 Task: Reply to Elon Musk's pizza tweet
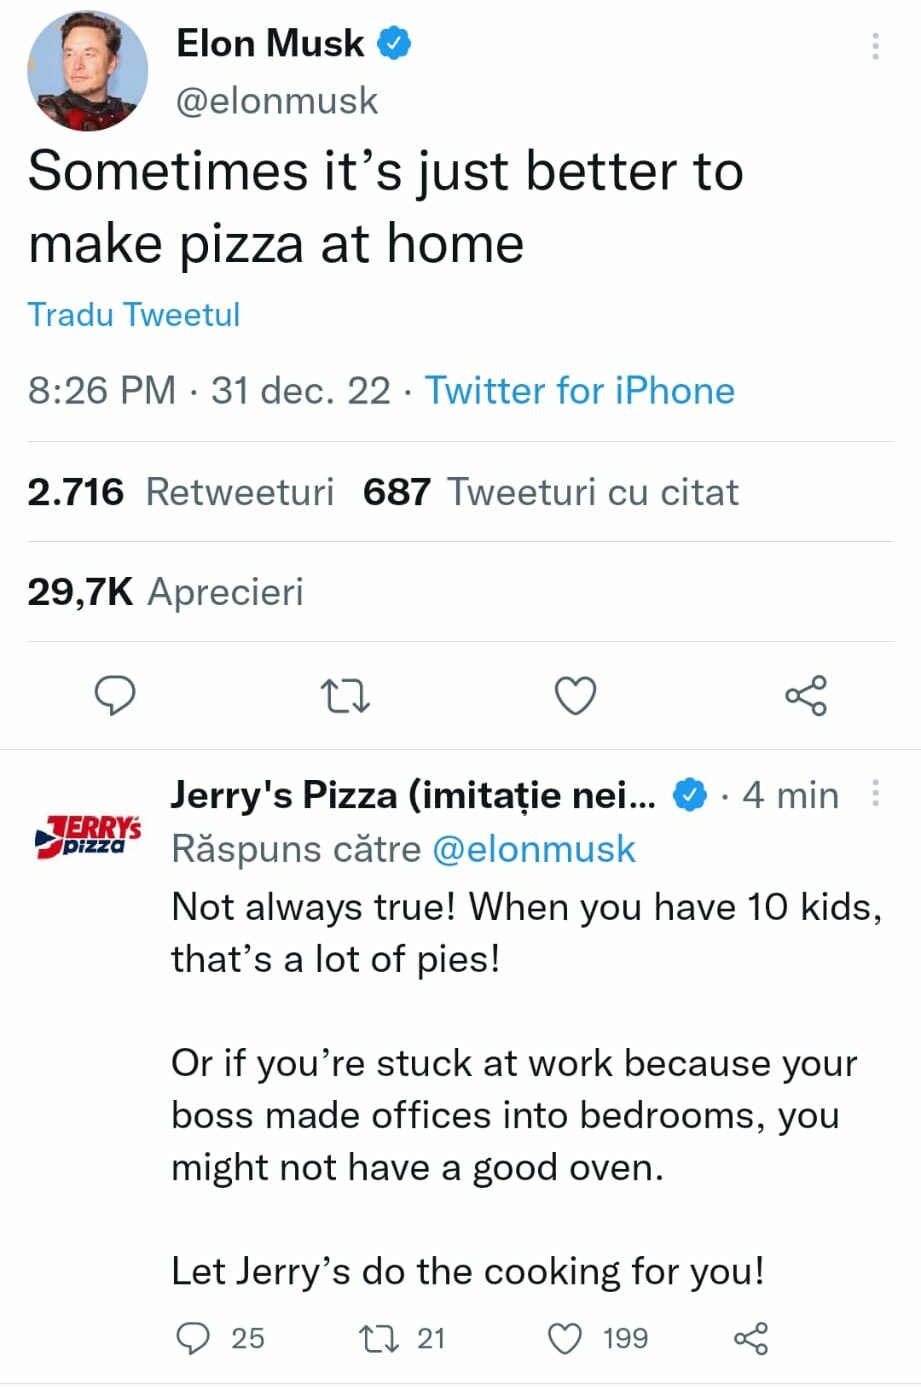tap(115, 695)
